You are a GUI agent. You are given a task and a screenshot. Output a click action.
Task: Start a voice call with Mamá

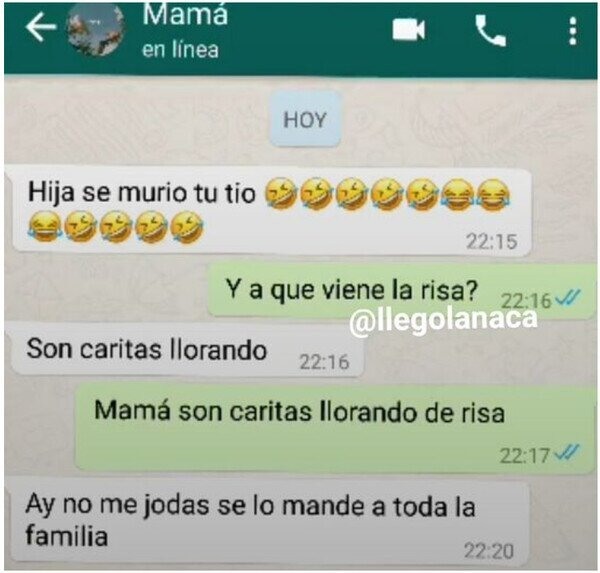(490, 31)
